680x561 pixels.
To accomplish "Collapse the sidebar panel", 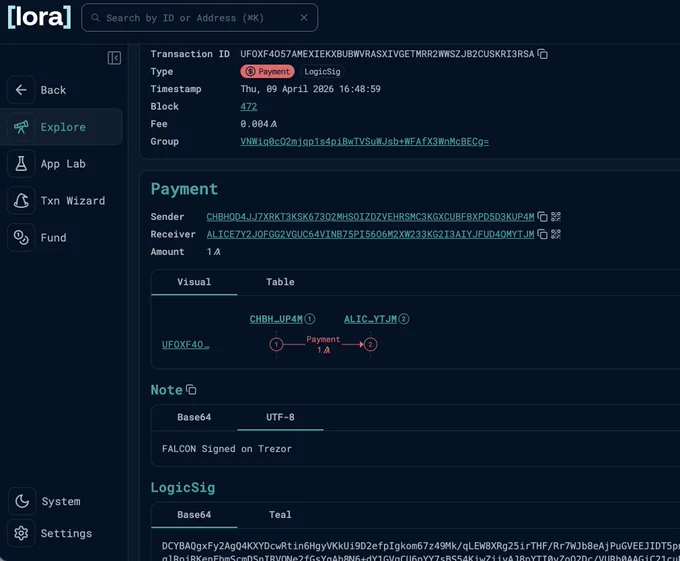I will [x=114, y=58].
